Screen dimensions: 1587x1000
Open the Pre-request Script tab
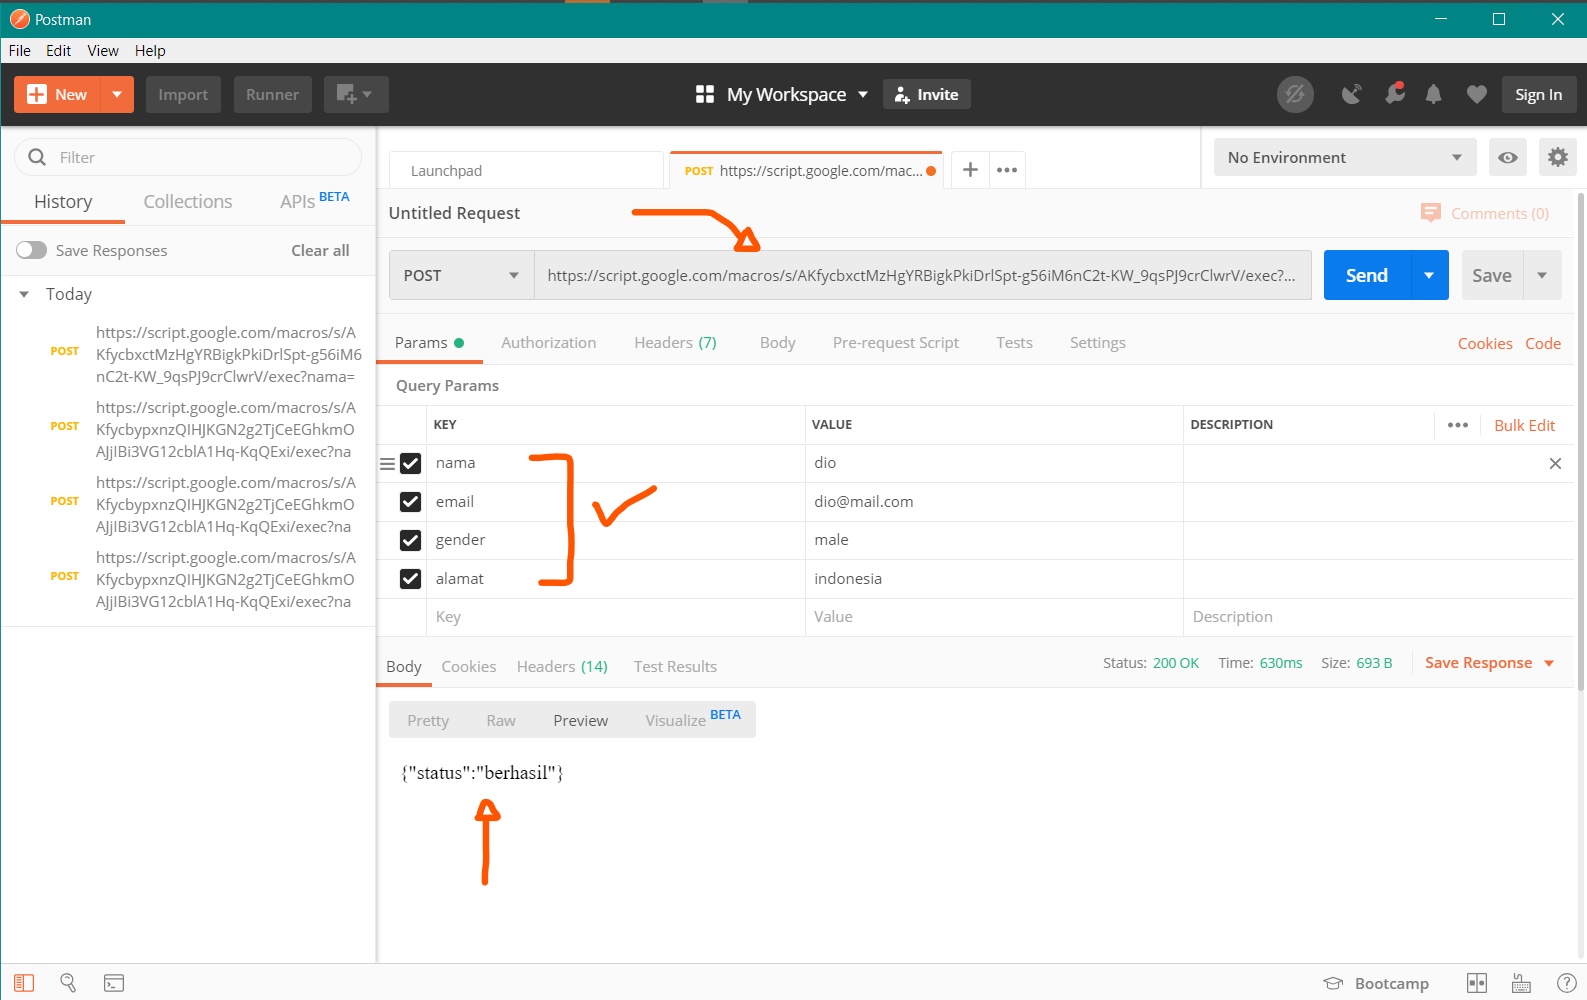pyautogui.click(x=895, y=342)
